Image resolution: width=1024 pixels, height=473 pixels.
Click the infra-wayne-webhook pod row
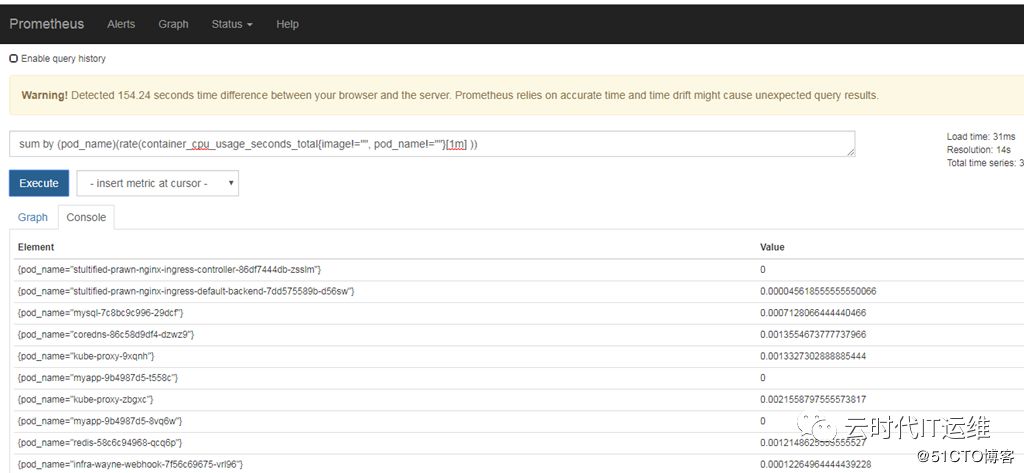pyautogui.click(x=130, y=464)
